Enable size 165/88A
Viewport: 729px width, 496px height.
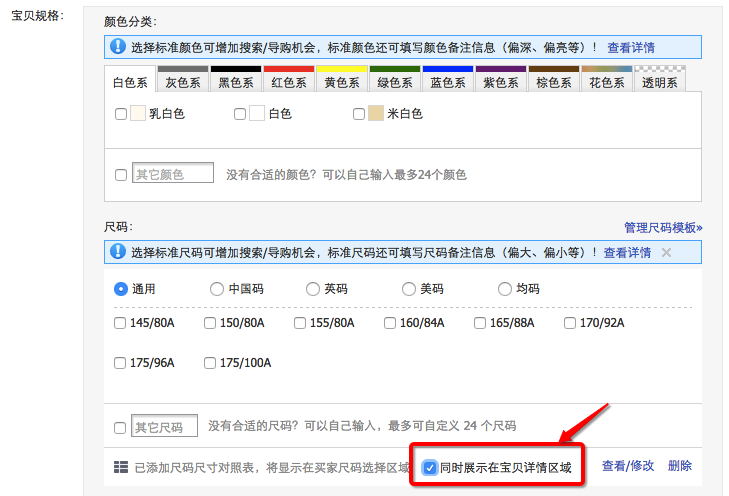(480, 323)
